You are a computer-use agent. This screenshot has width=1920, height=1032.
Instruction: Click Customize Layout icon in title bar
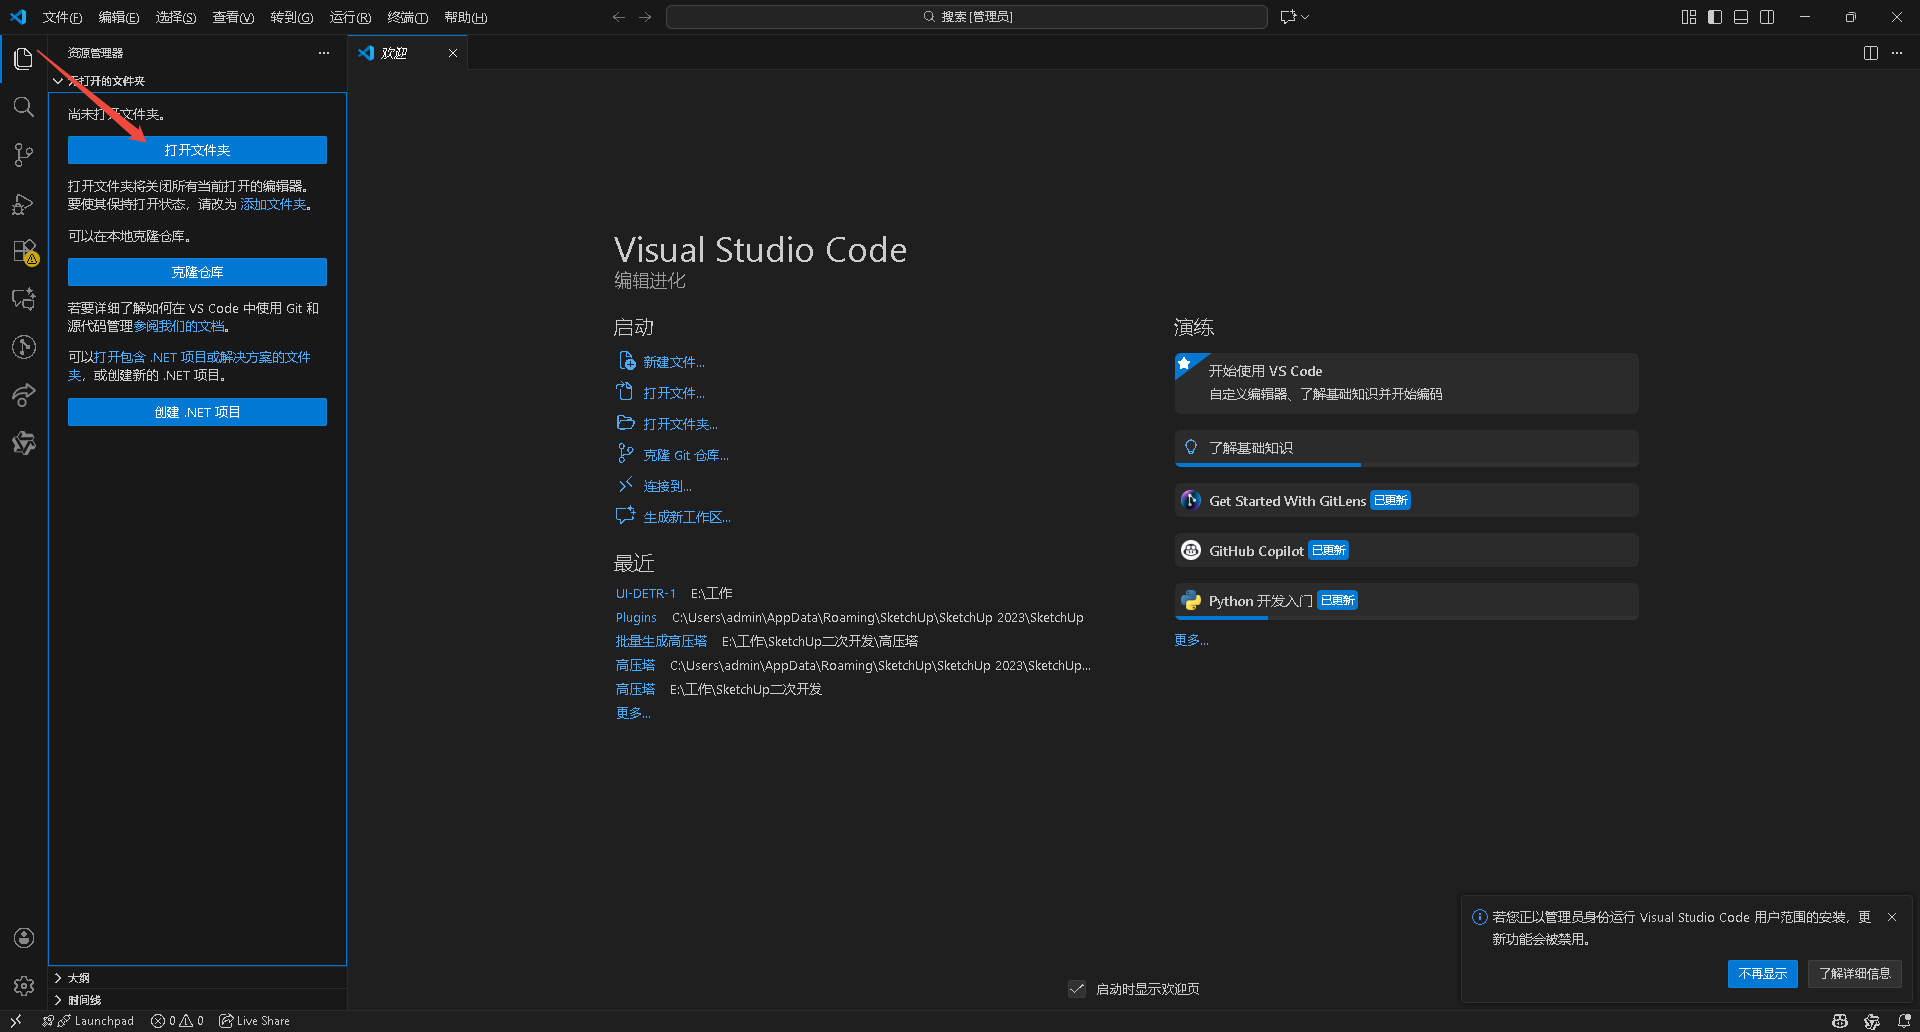pyautogui.click(x=1689, y=17)
